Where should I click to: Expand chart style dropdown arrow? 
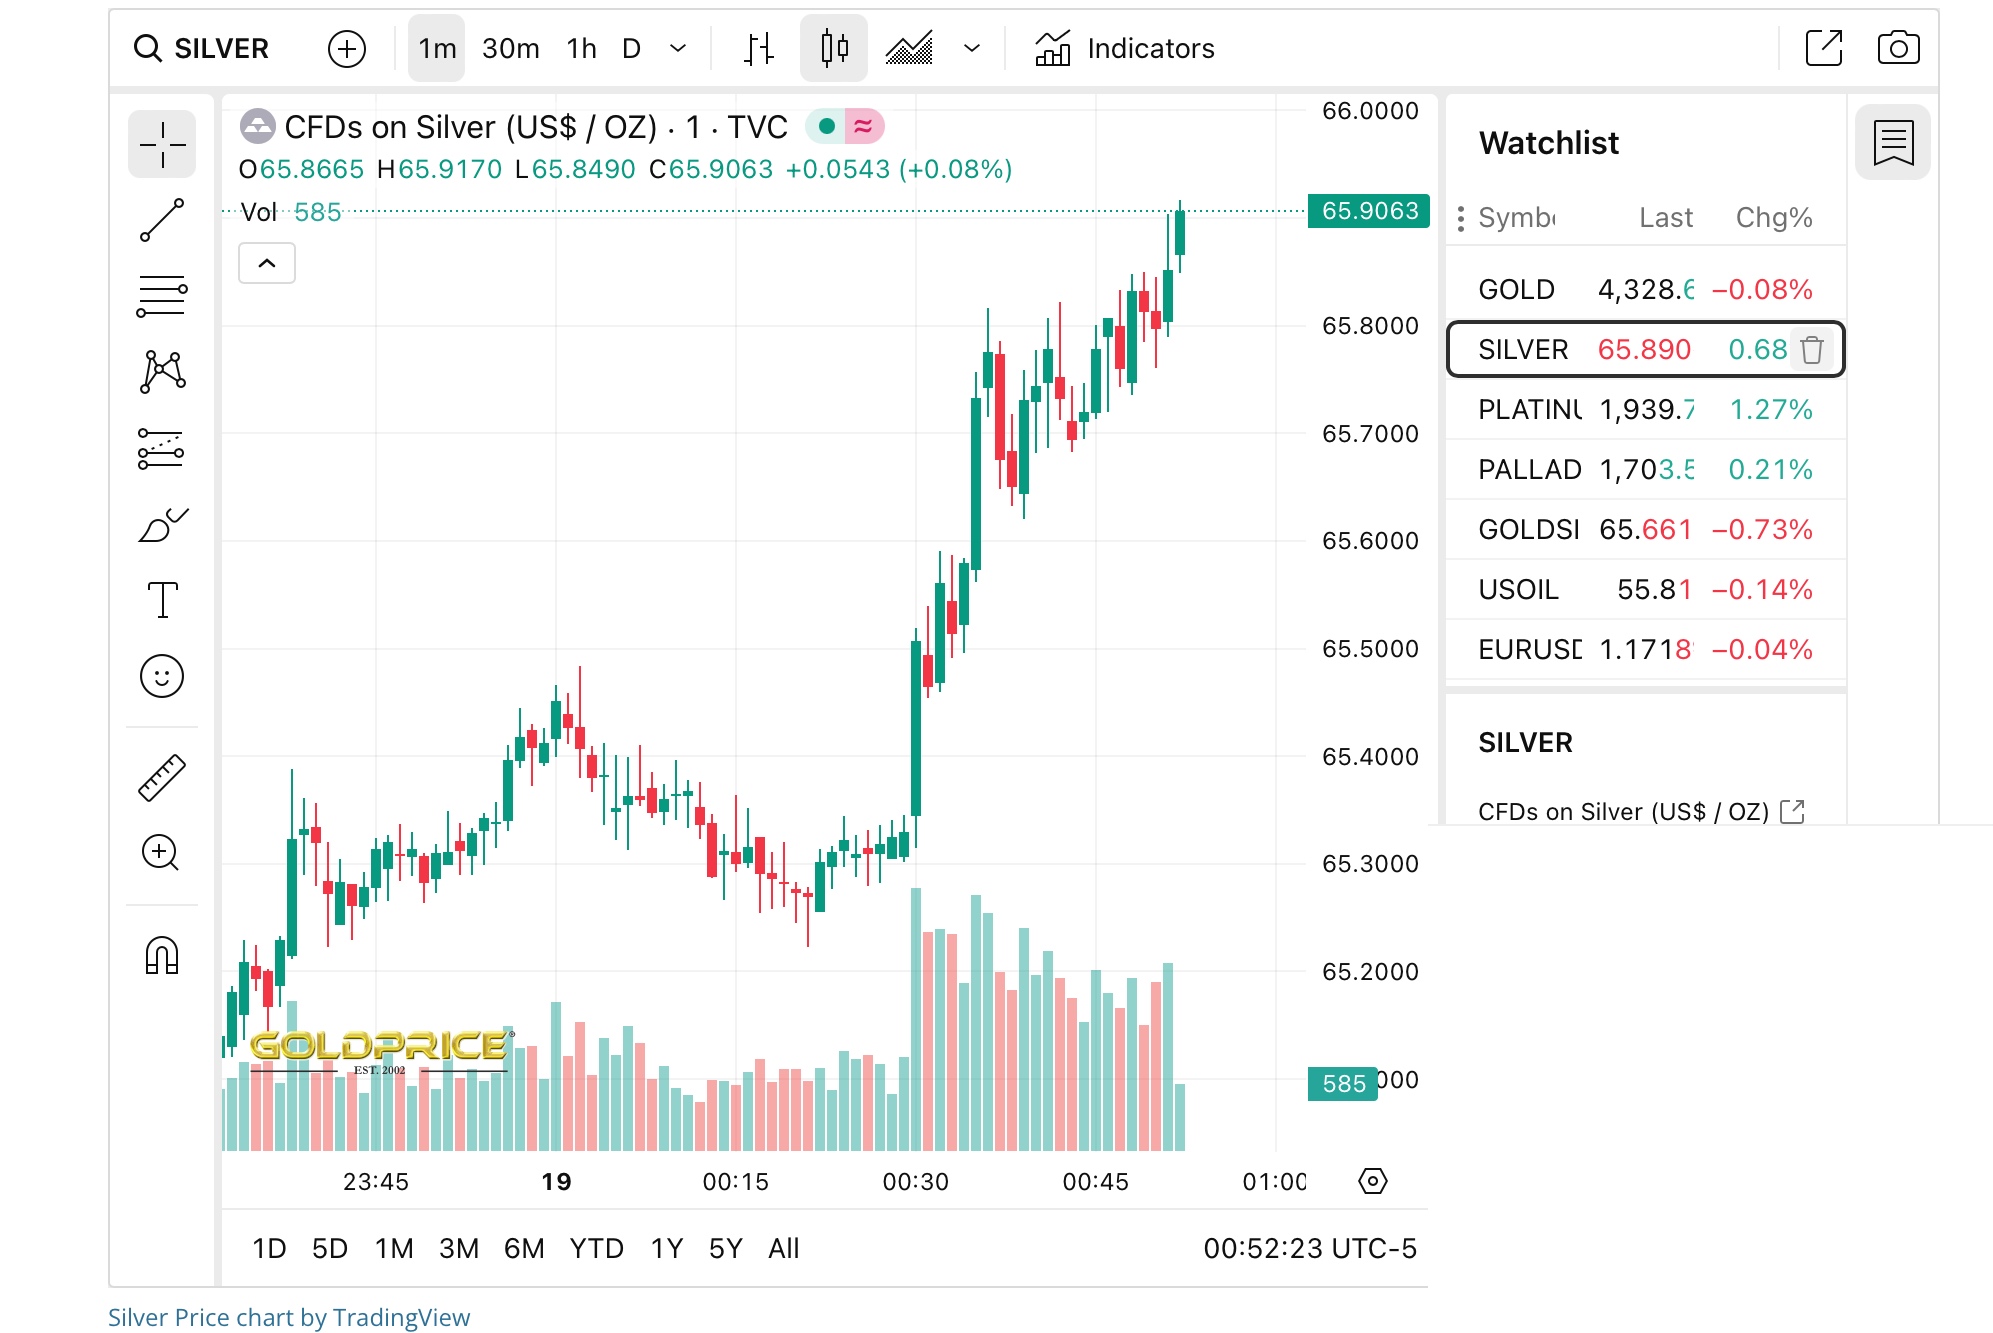(971, 48)
